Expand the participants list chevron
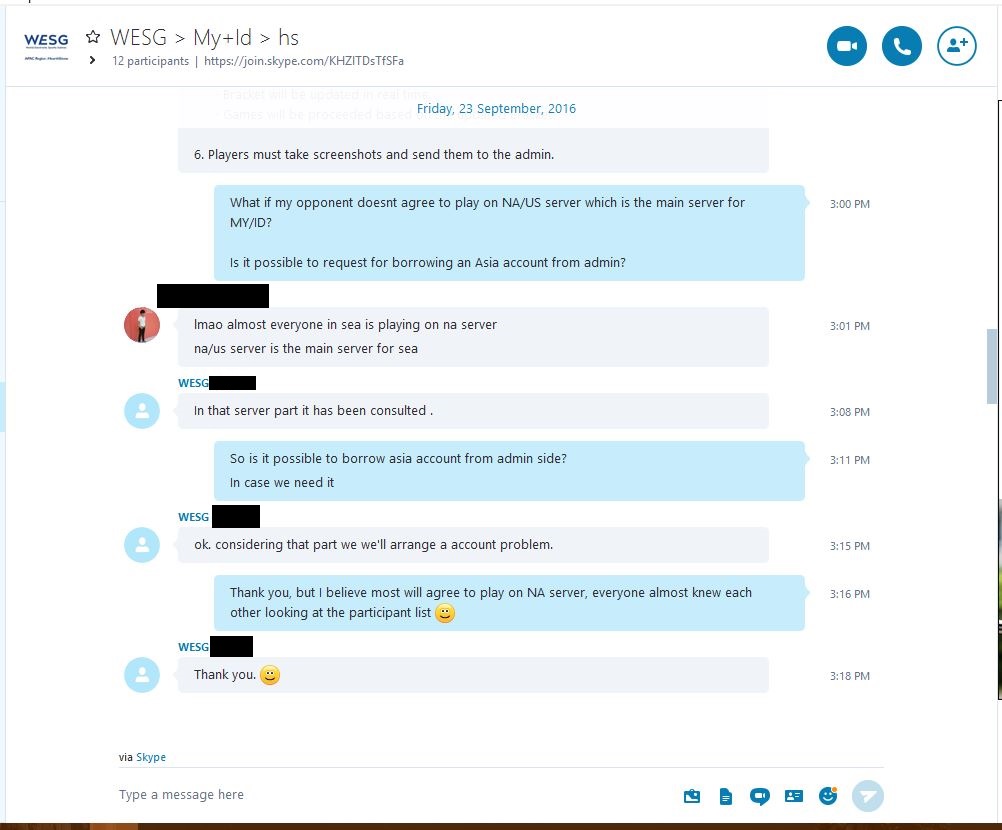 point(93,60)
